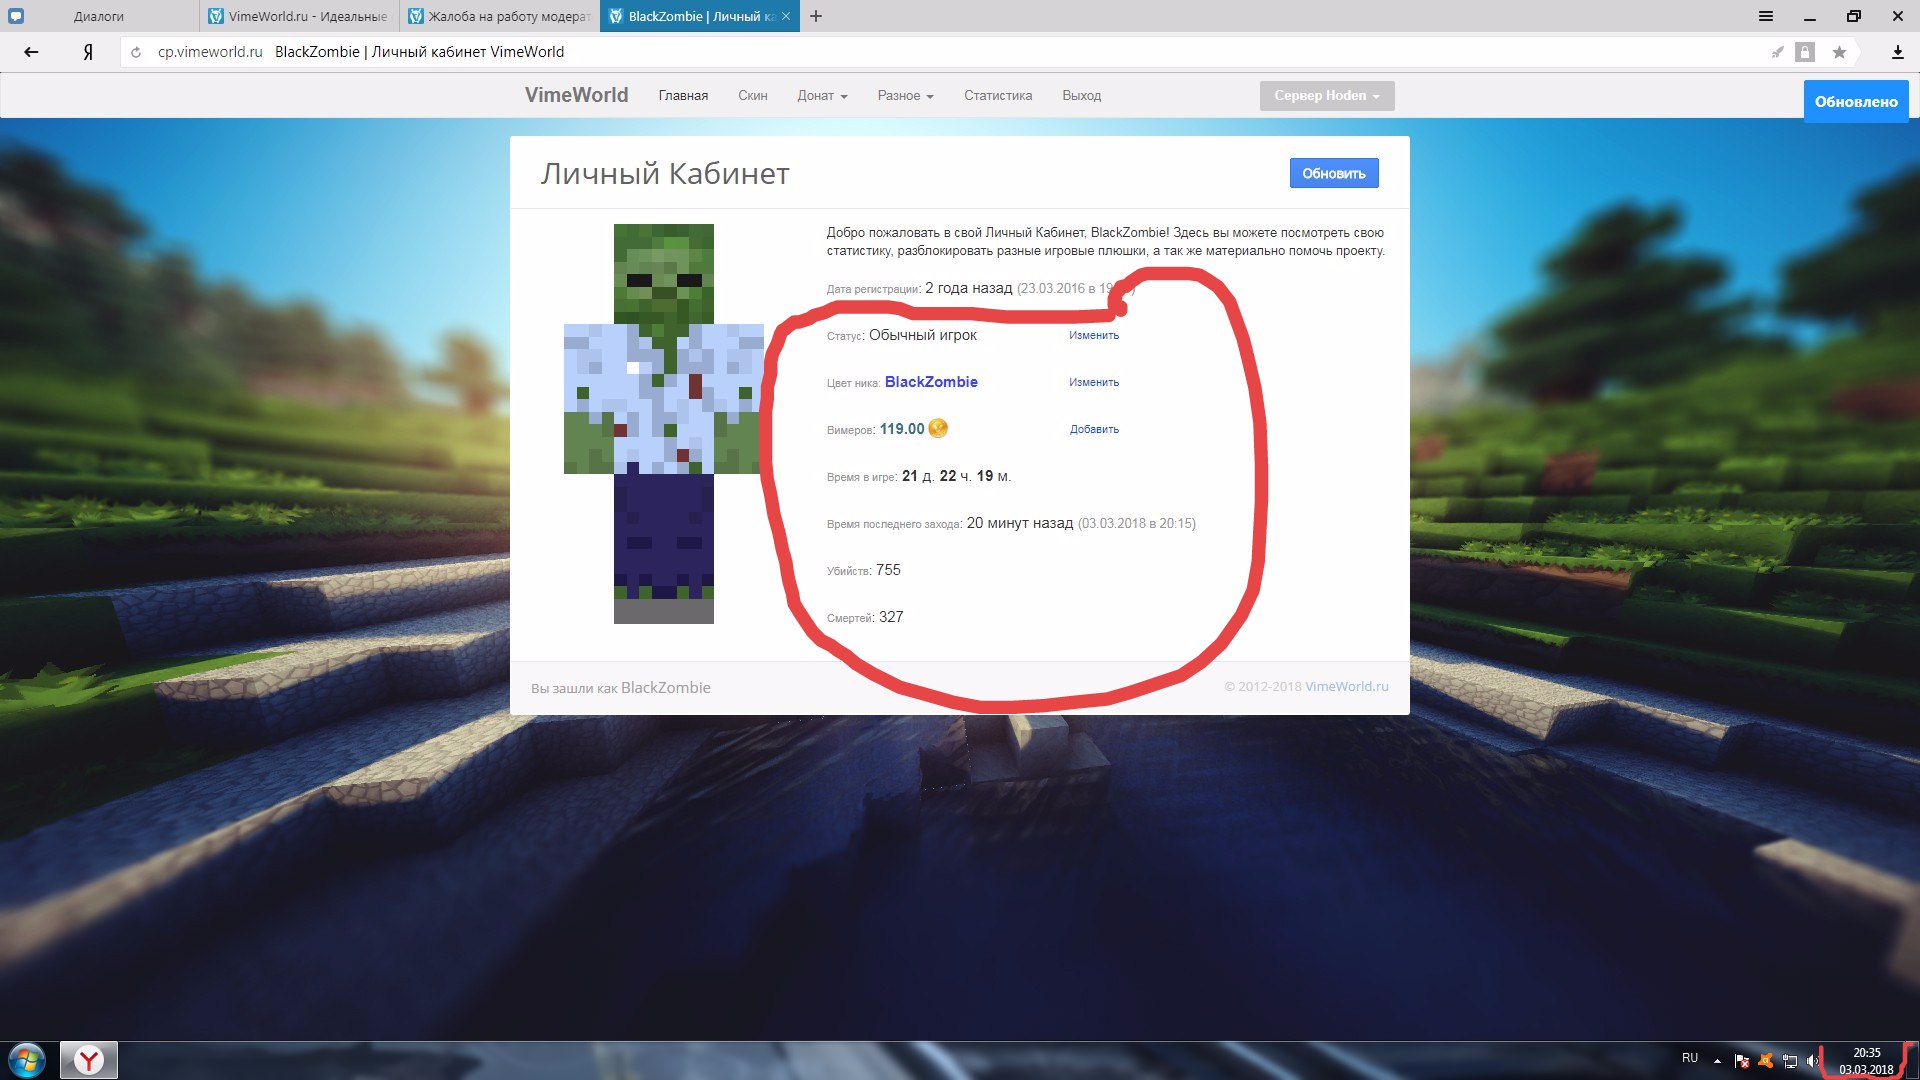The width and height of the screenshot is (1920, 1080).
Task: Click Добавить next to Вимеров
Action: [1094, 429]
